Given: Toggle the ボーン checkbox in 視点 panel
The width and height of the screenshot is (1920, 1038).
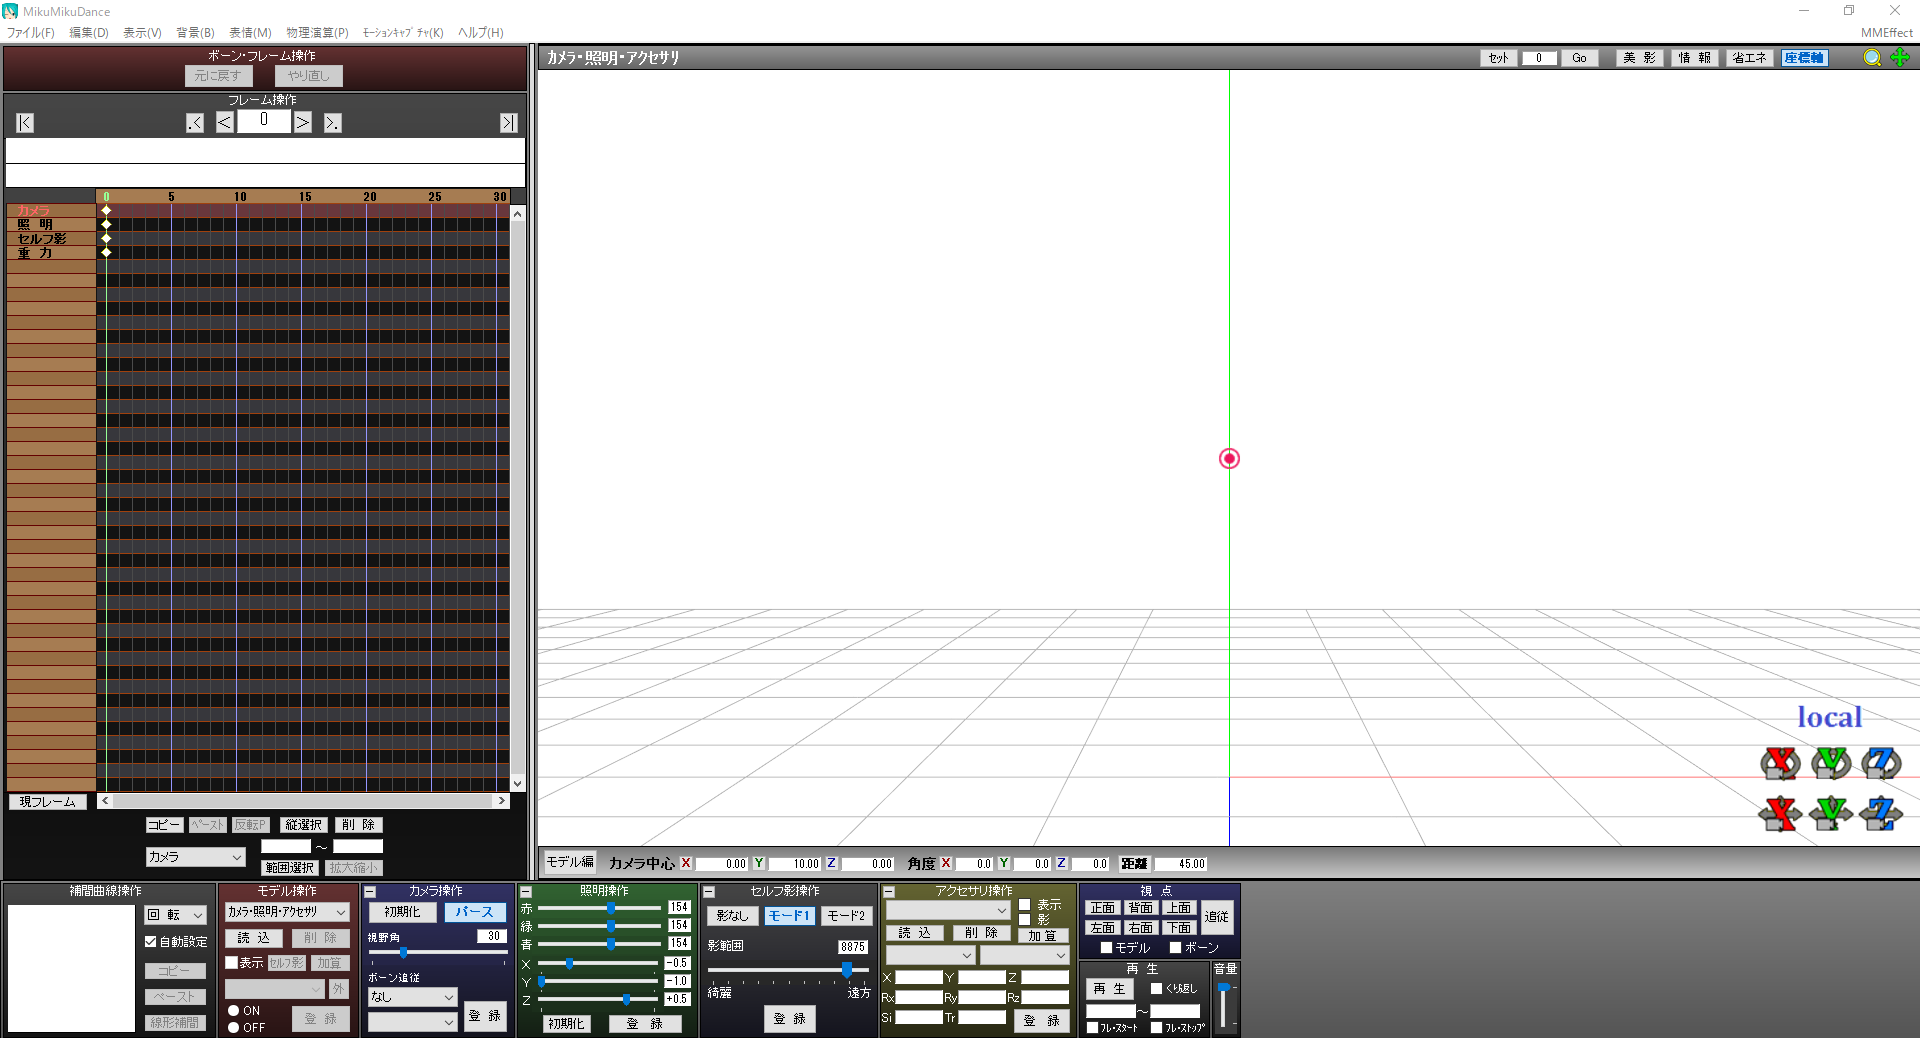Looking at the screenshot, I should pos(1175,948).
